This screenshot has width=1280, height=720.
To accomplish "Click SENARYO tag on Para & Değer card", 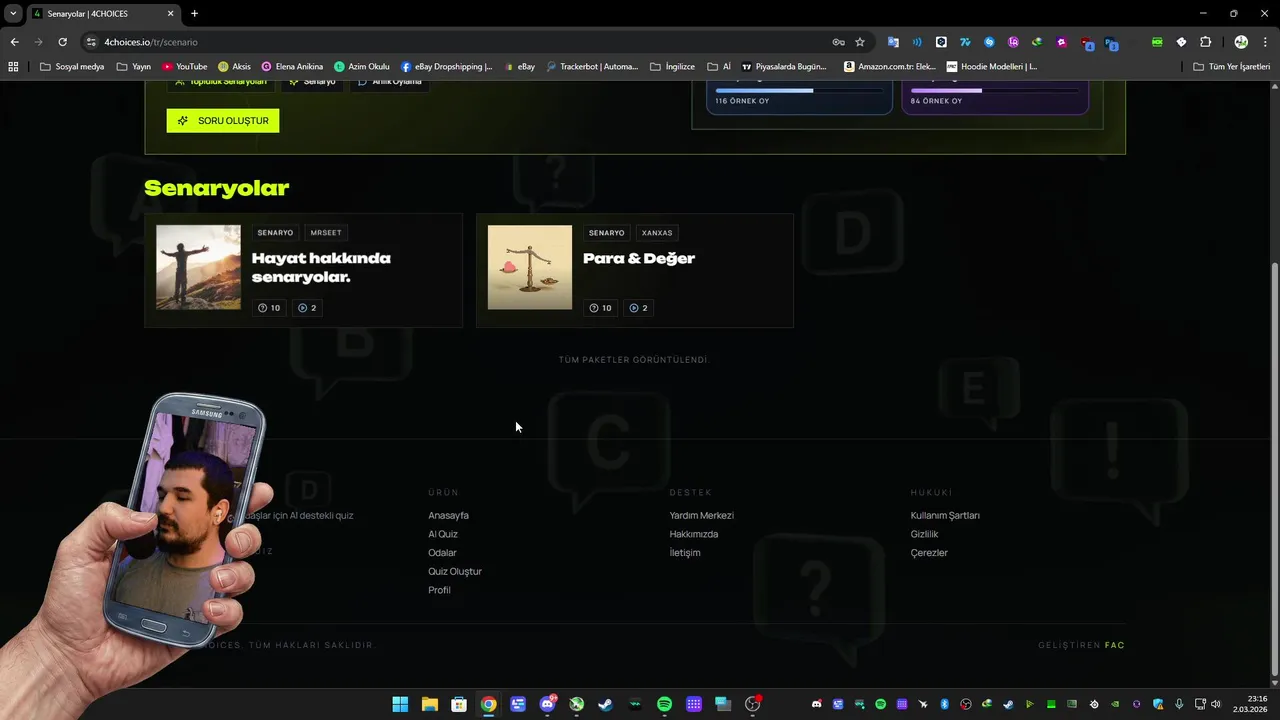I will 606,233.
